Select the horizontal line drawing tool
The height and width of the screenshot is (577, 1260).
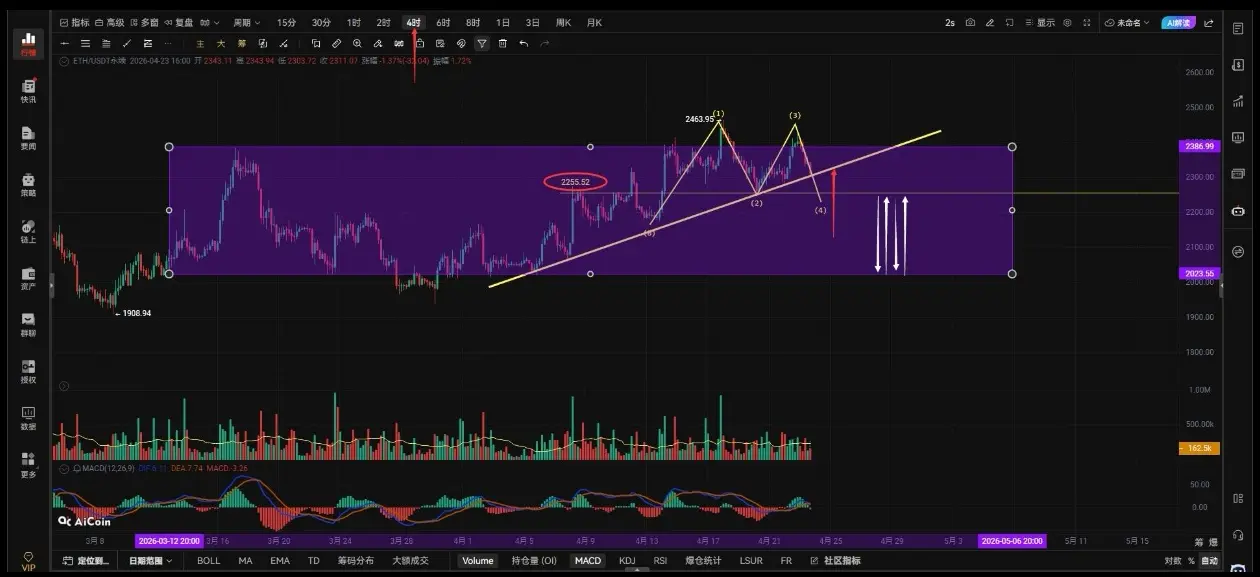[65, 43]
